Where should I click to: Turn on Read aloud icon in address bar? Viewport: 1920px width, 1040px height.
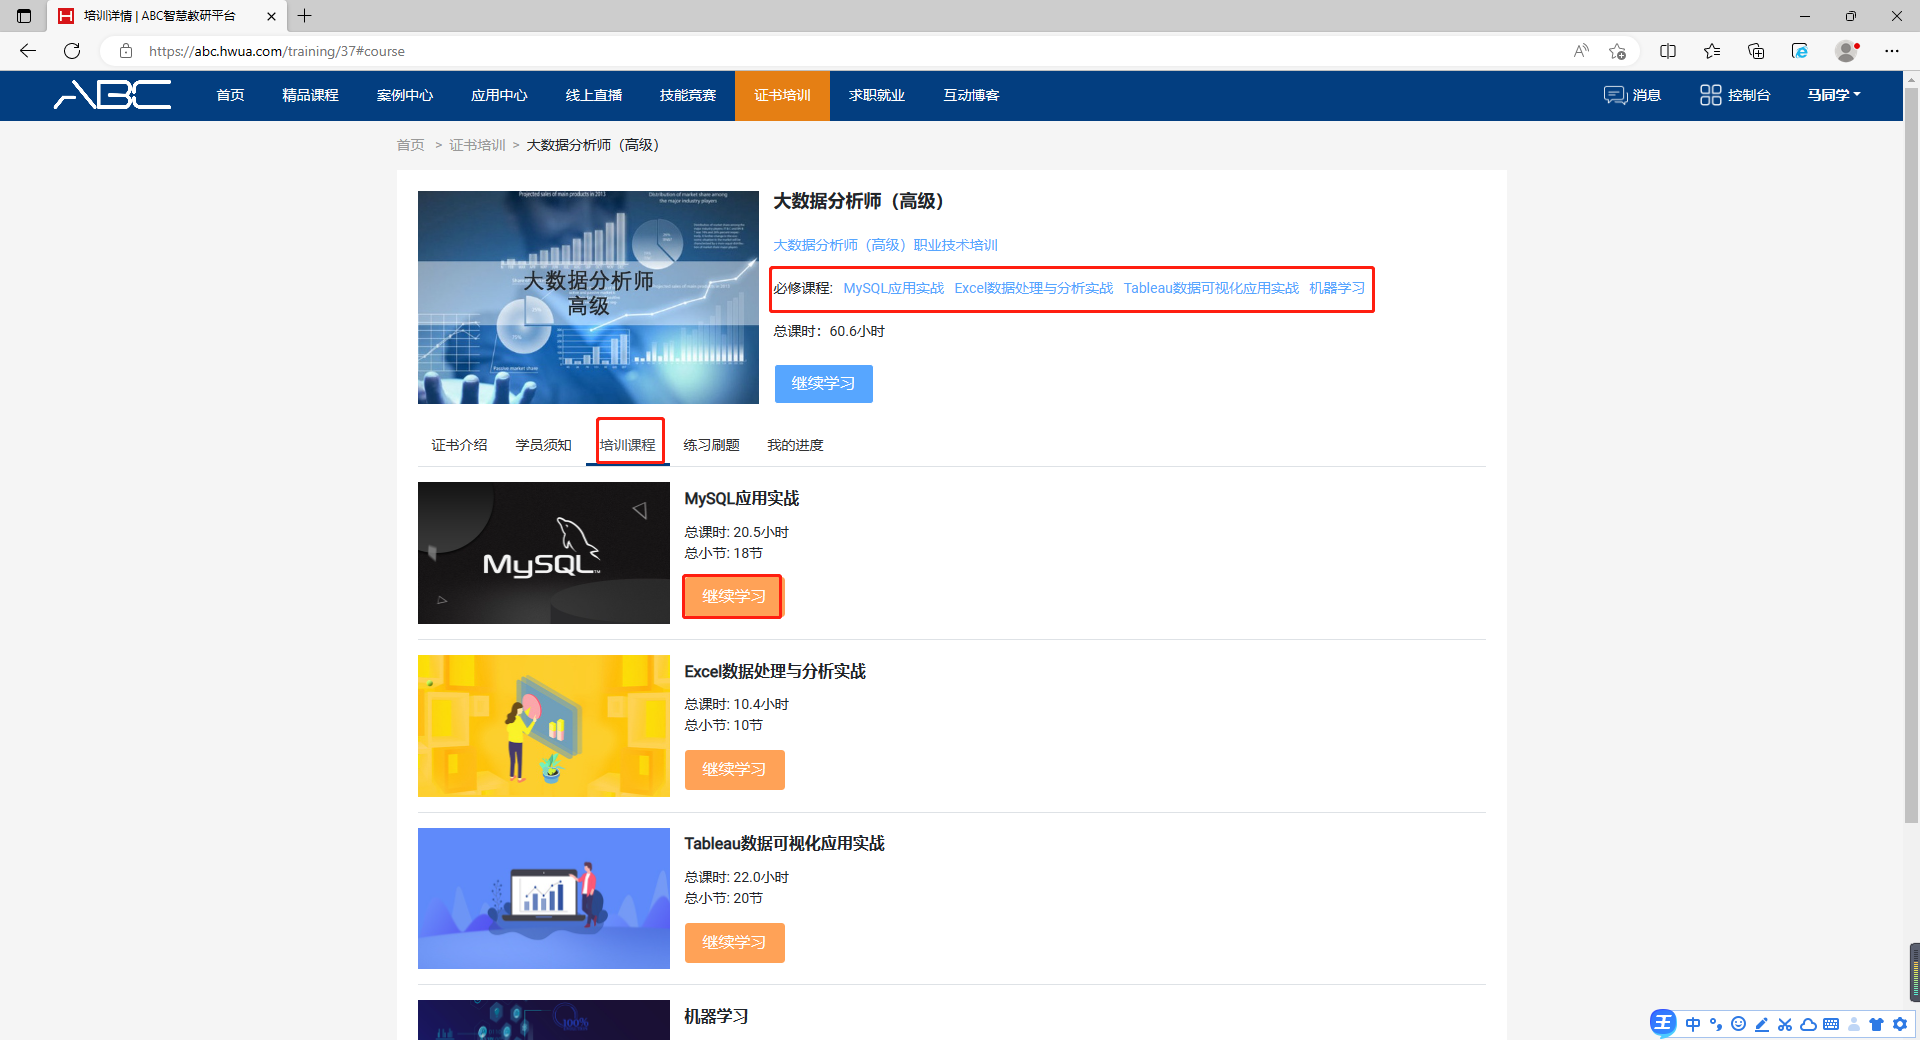pos(1581,51)
